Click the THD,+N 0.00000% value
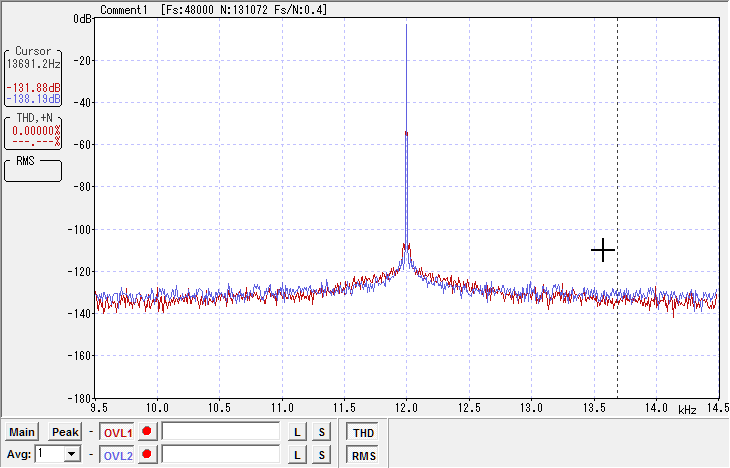This screenshot has height=468, width=730. [x=36, y=131]
